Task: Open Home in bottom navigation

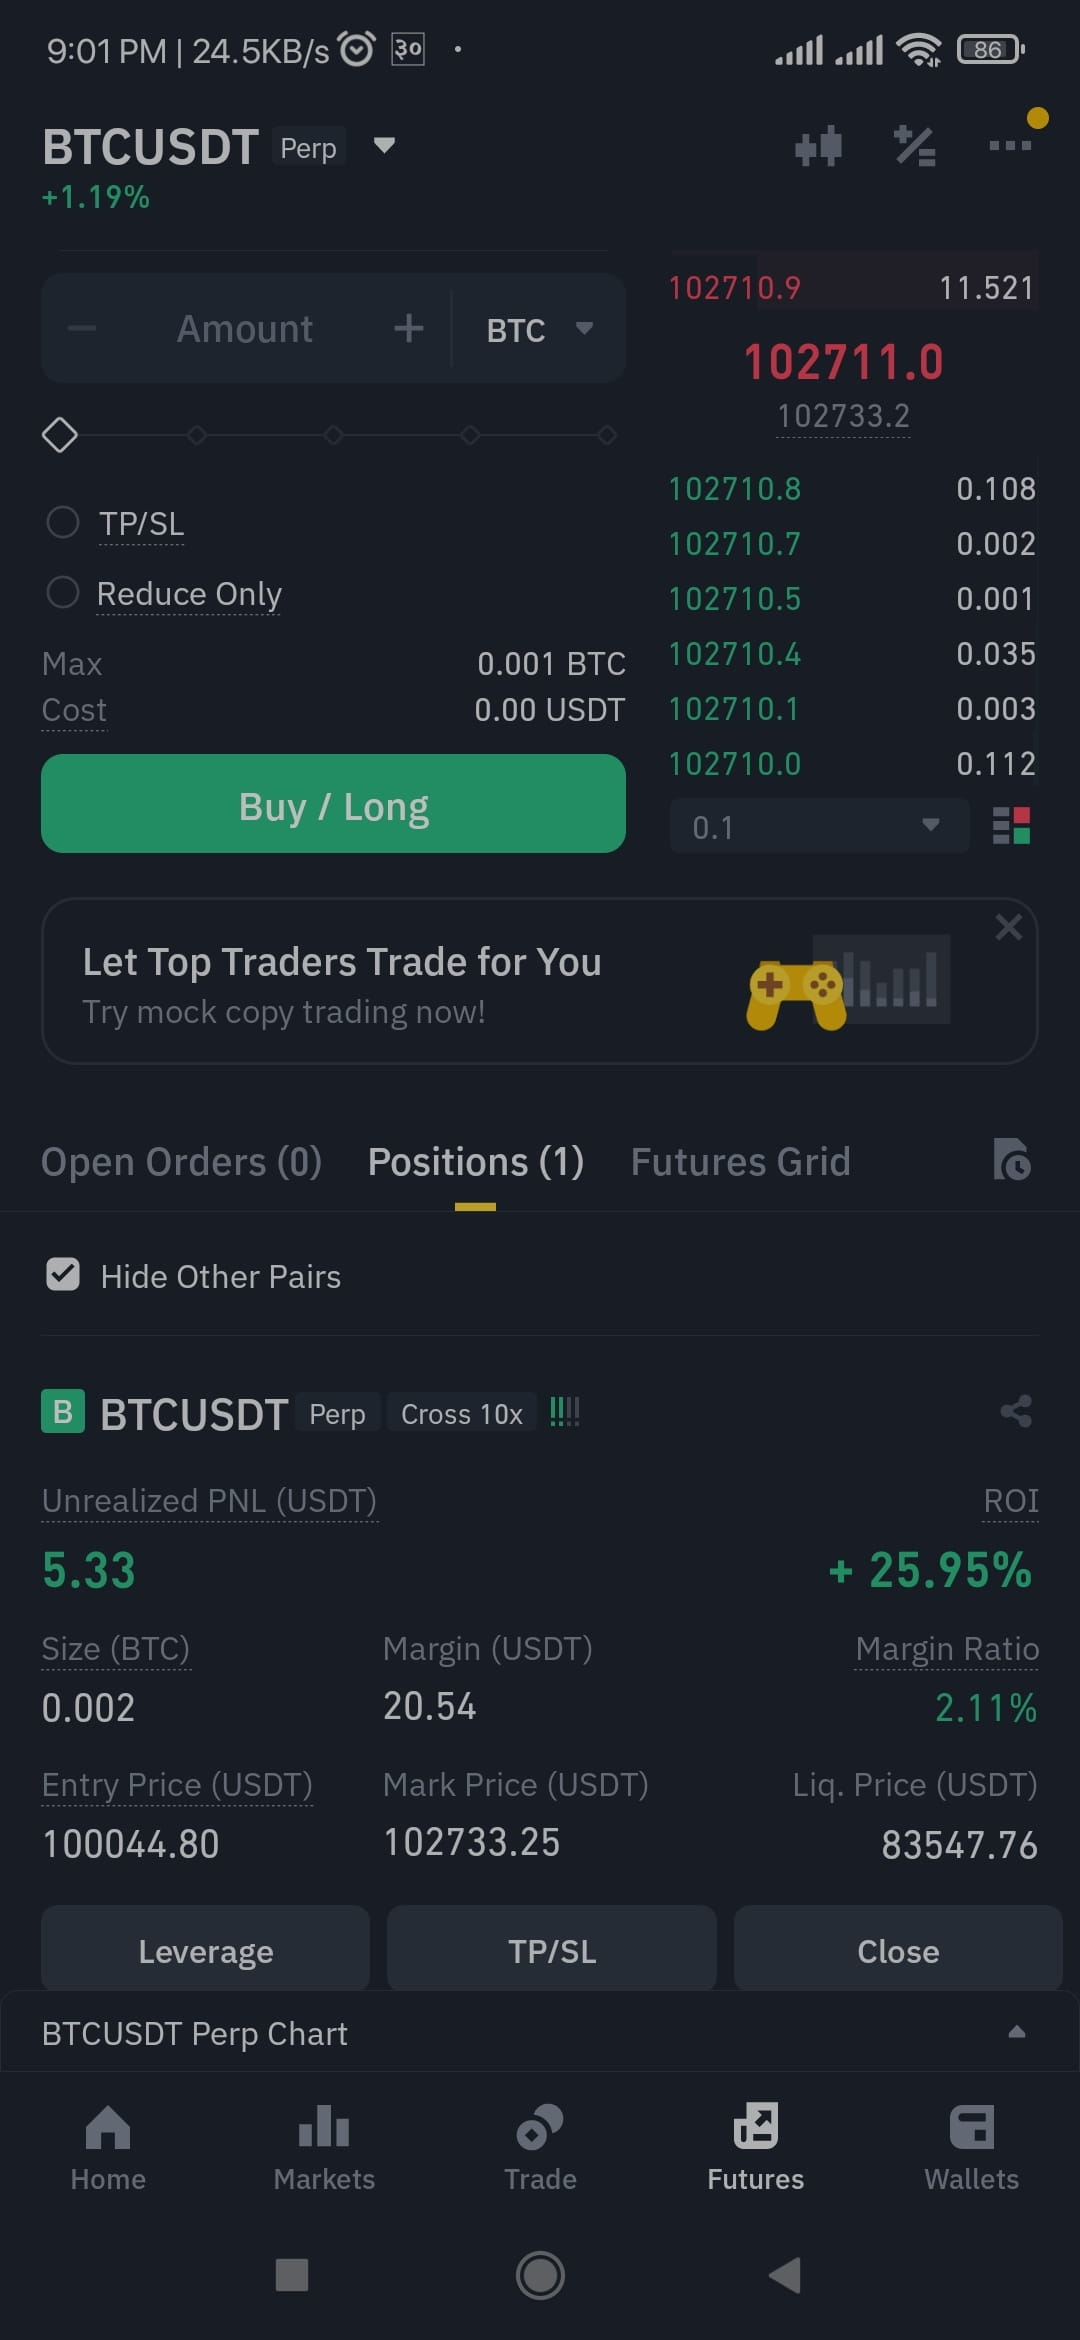Action: click(x=108, y=2148)
